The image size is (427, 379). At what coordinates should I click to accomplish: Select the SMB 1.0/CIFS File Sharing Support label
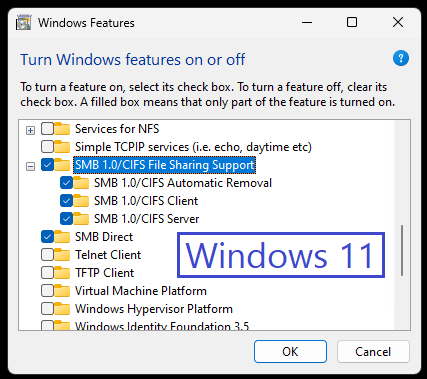(x=165, y=165)
